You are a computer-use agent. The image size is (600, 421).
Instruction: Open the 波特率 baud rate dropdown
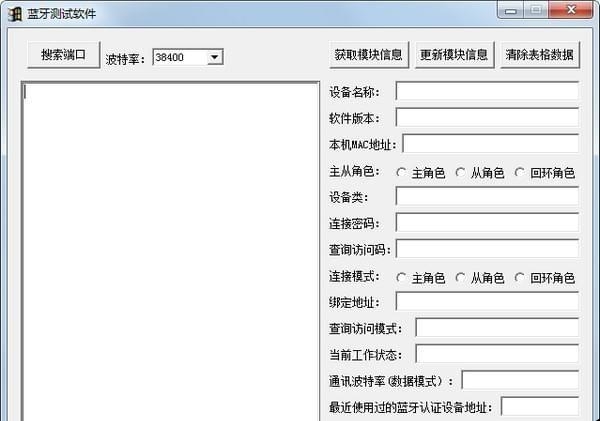point(215,57)
